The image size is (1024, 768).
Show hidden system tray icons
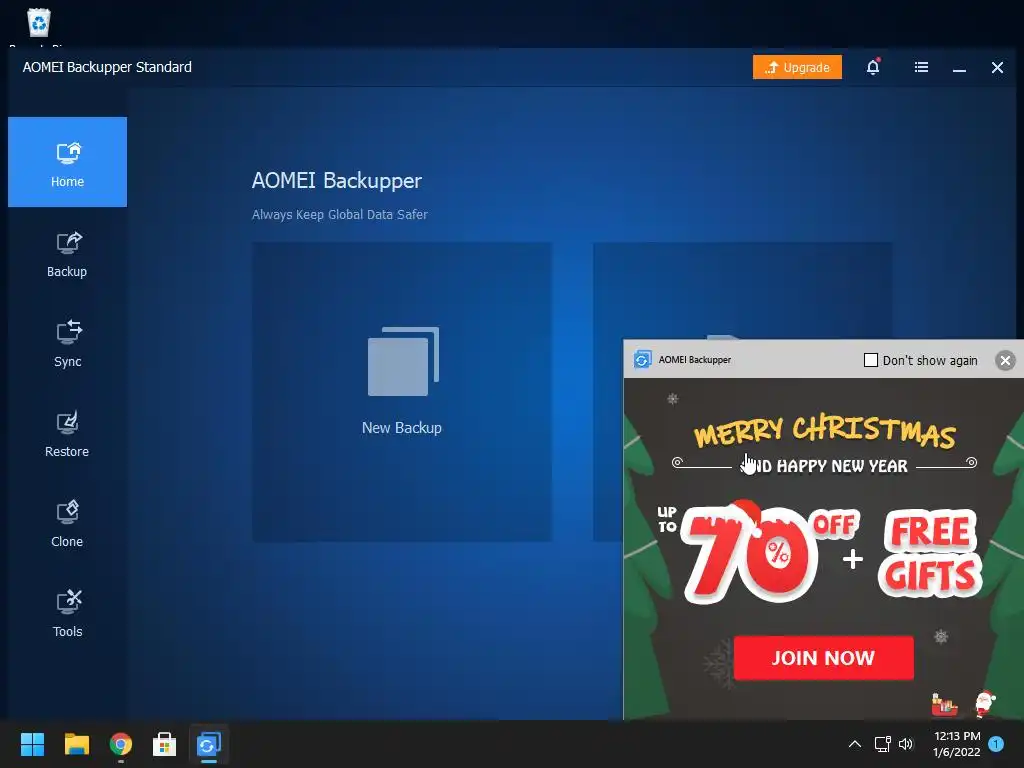[854, 744]
